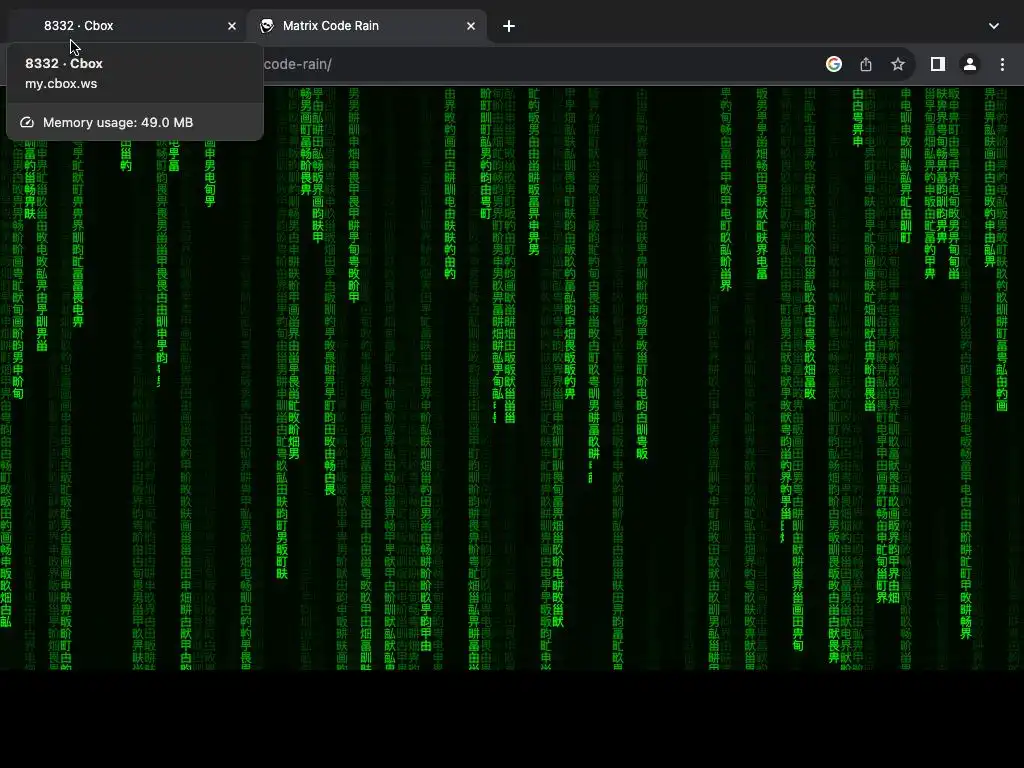The image size is (1024, 768).
Task: Open a new tab with plus button
Action: [509, 26]
